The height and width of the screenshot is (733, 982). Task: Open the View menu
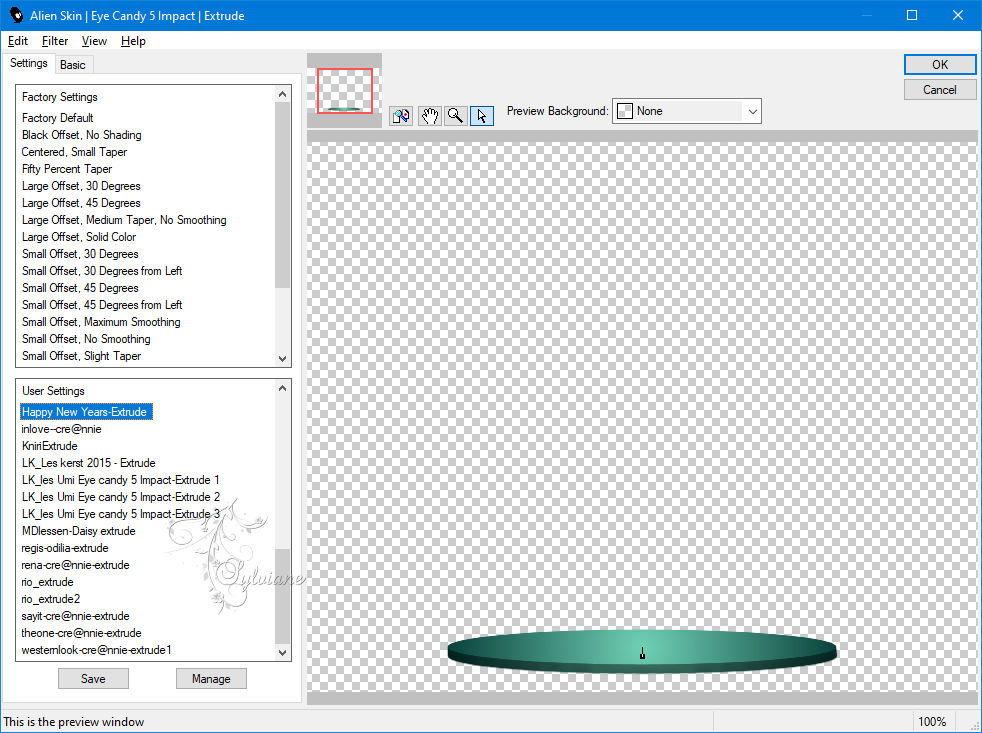coord(94,41)
